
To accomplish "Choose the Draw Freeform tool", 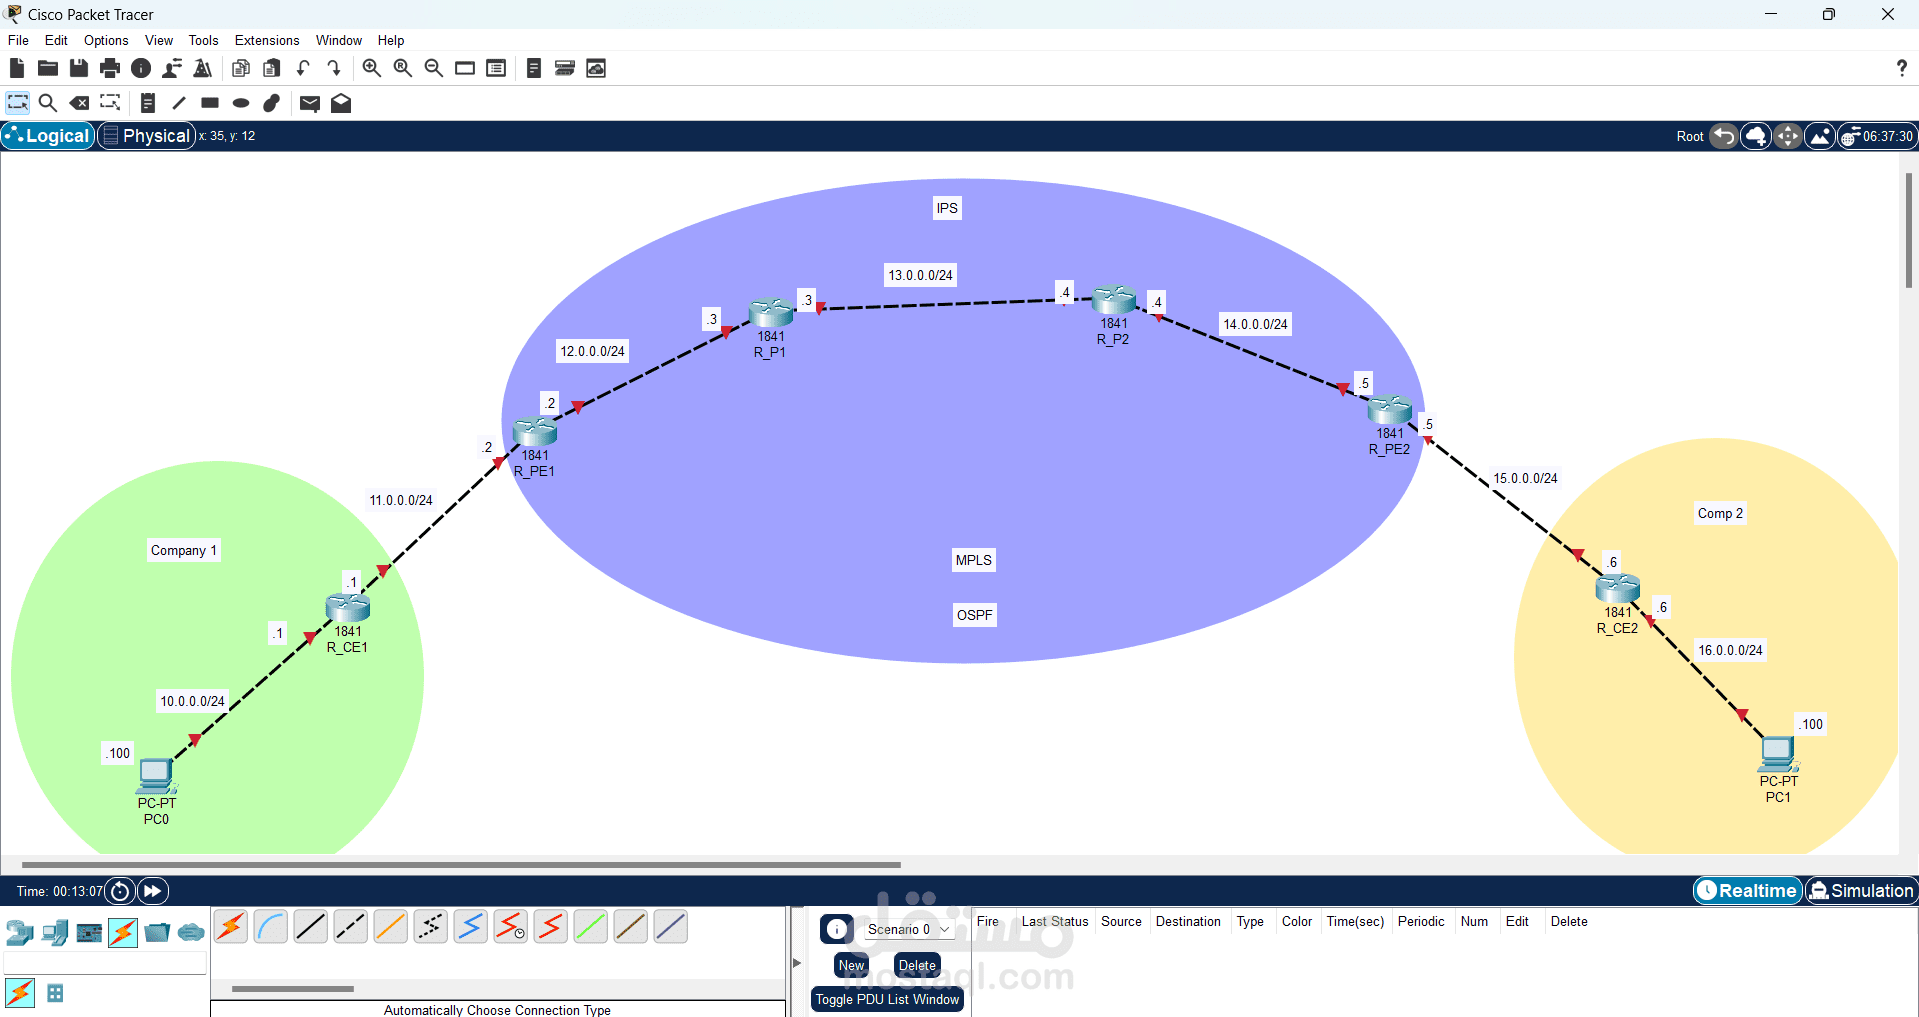I will point(272,103).
